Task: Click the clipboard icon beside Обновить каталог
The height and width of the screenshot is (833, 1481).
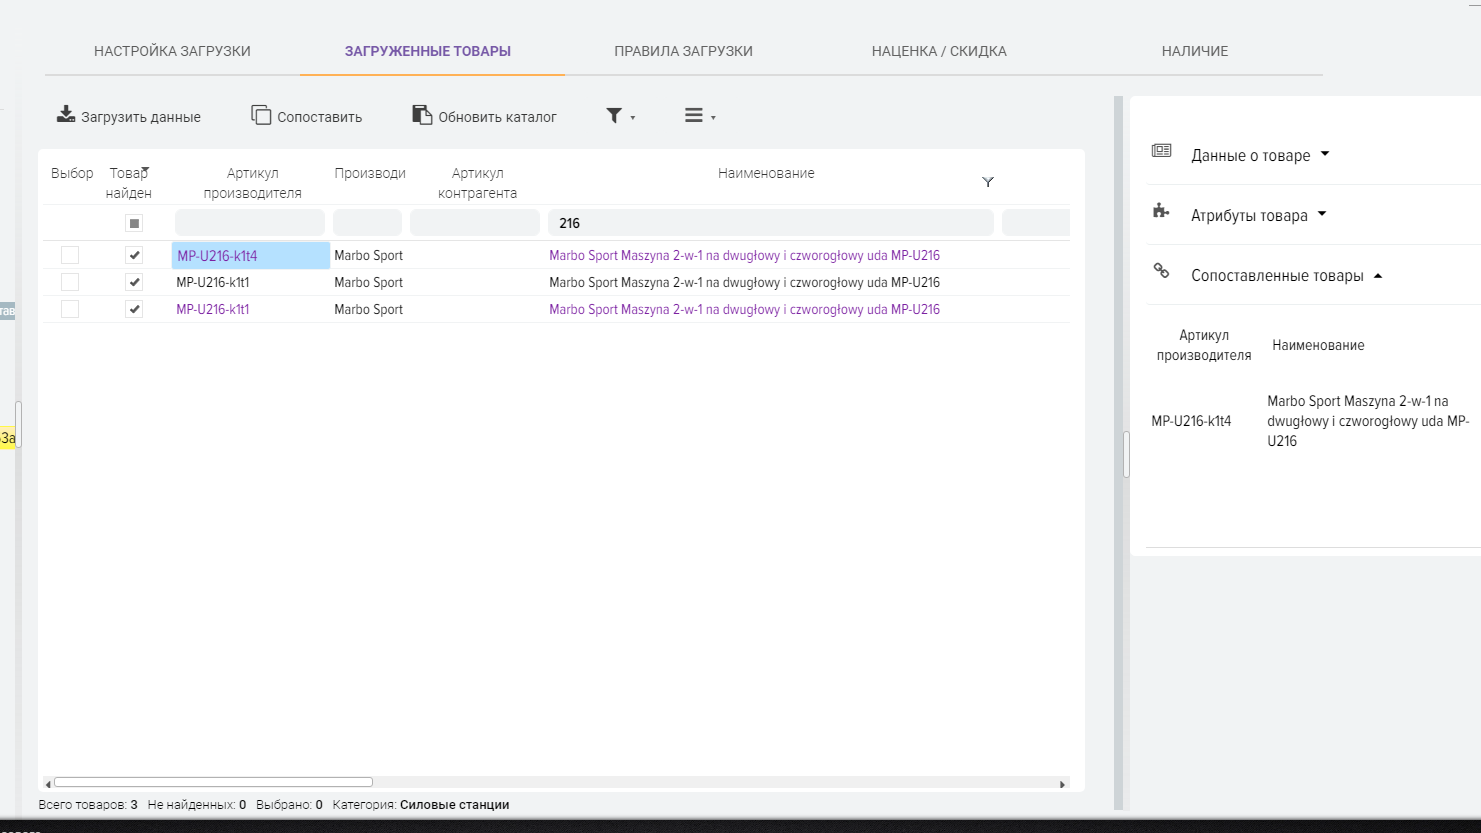Action: [x=422, y=115]
